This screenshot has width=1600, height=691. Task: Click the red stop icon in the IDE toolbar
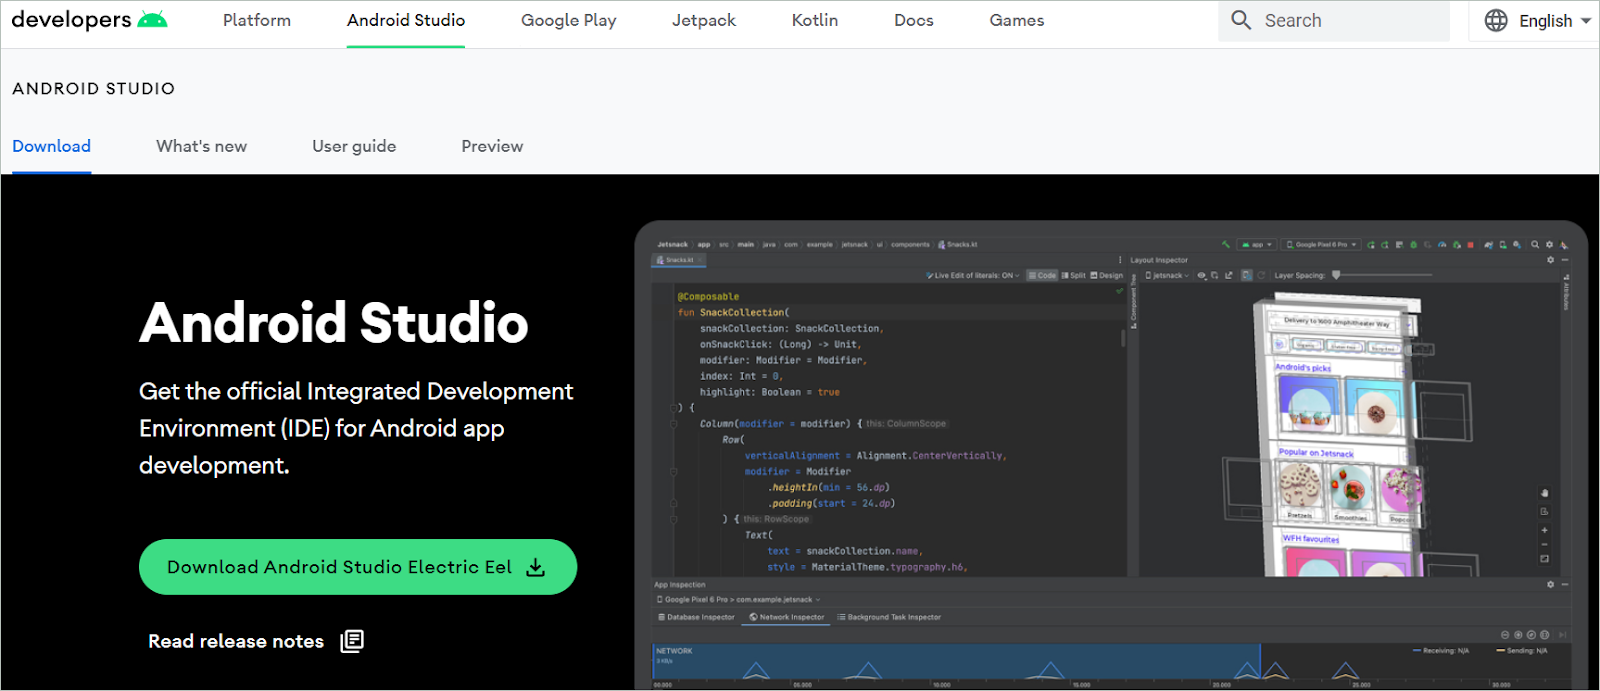1470,245
